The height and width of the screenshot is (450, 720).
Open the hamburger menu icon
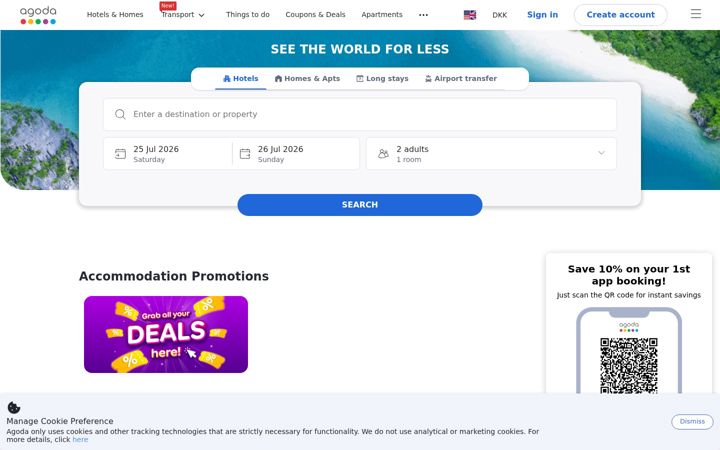point(696,14)
